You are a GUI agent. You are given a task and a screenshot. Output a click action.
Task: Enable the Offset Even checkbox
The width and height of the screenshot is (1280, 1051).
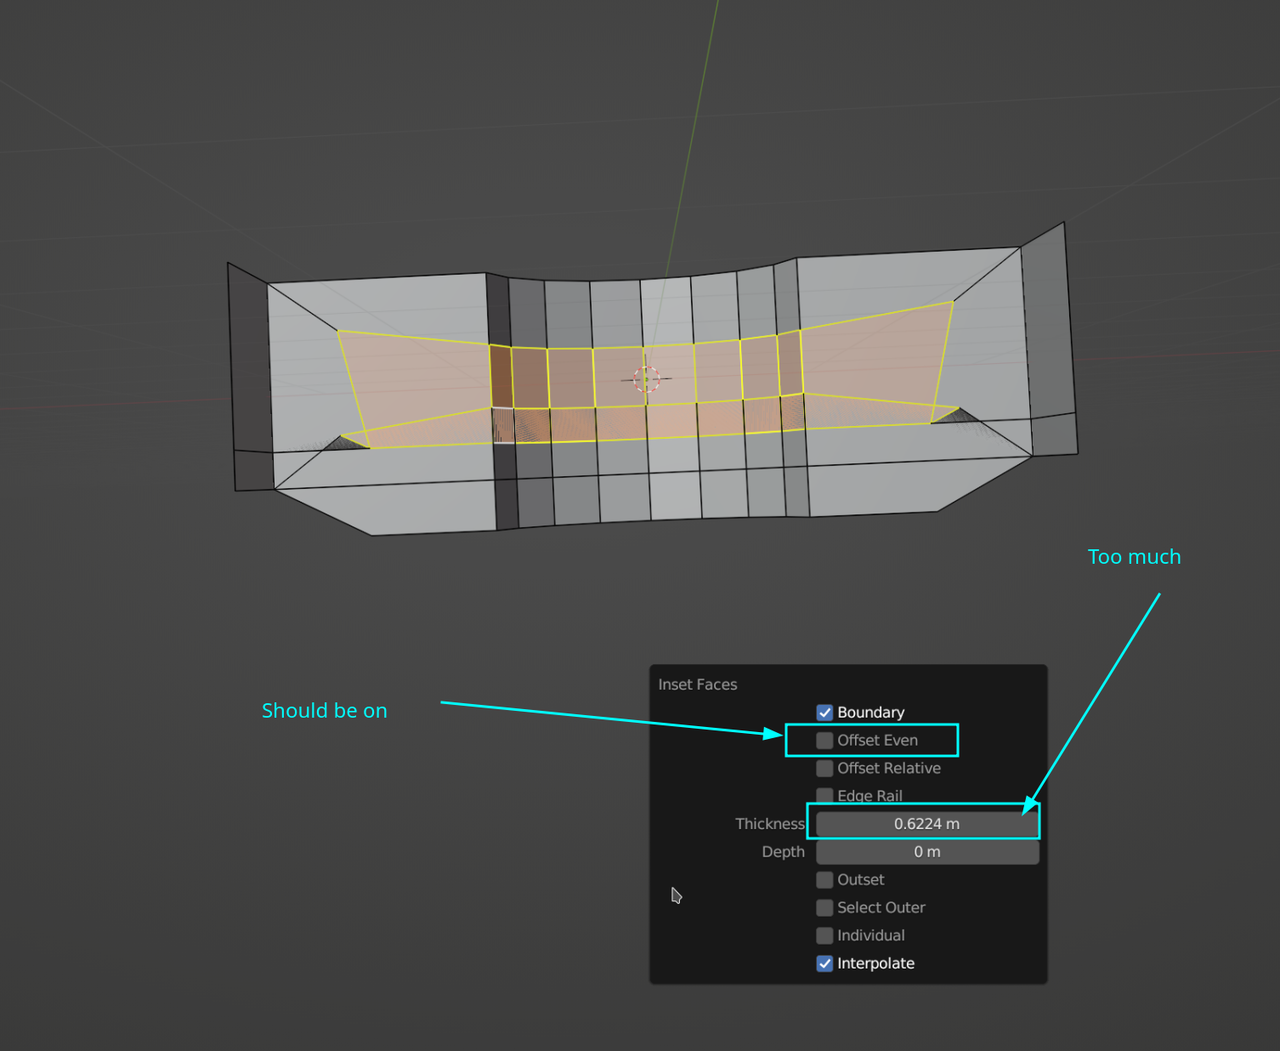pyautogui.click(x=825, y=740)
